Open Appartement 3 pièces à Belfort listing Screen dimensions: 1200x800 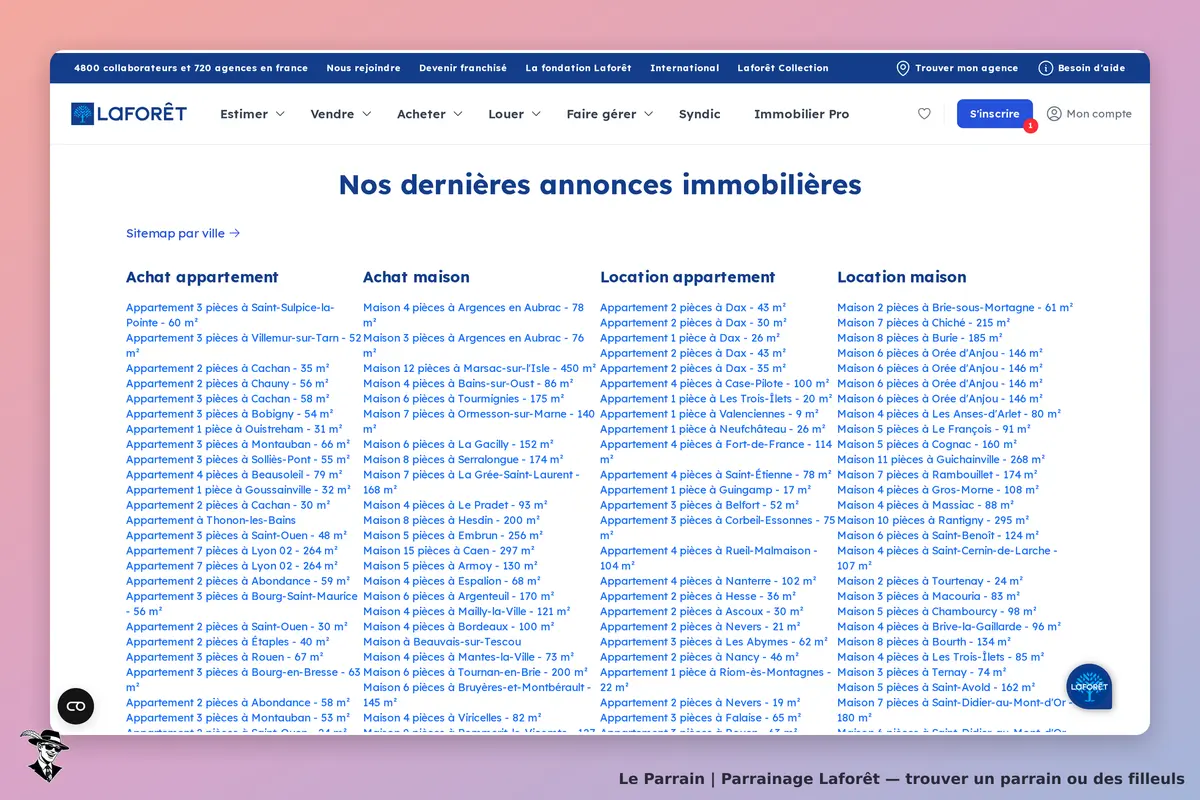coord(699,505)
